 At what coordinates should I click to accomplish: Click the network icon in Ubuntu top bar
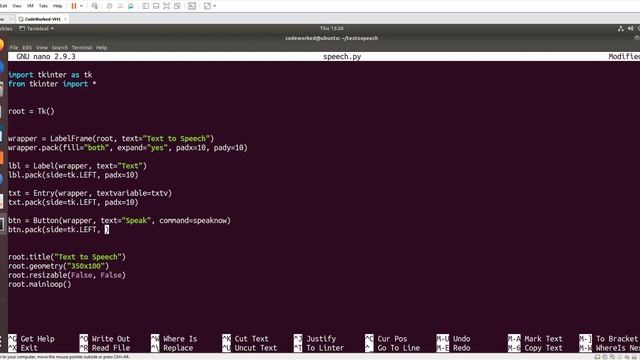620,29
